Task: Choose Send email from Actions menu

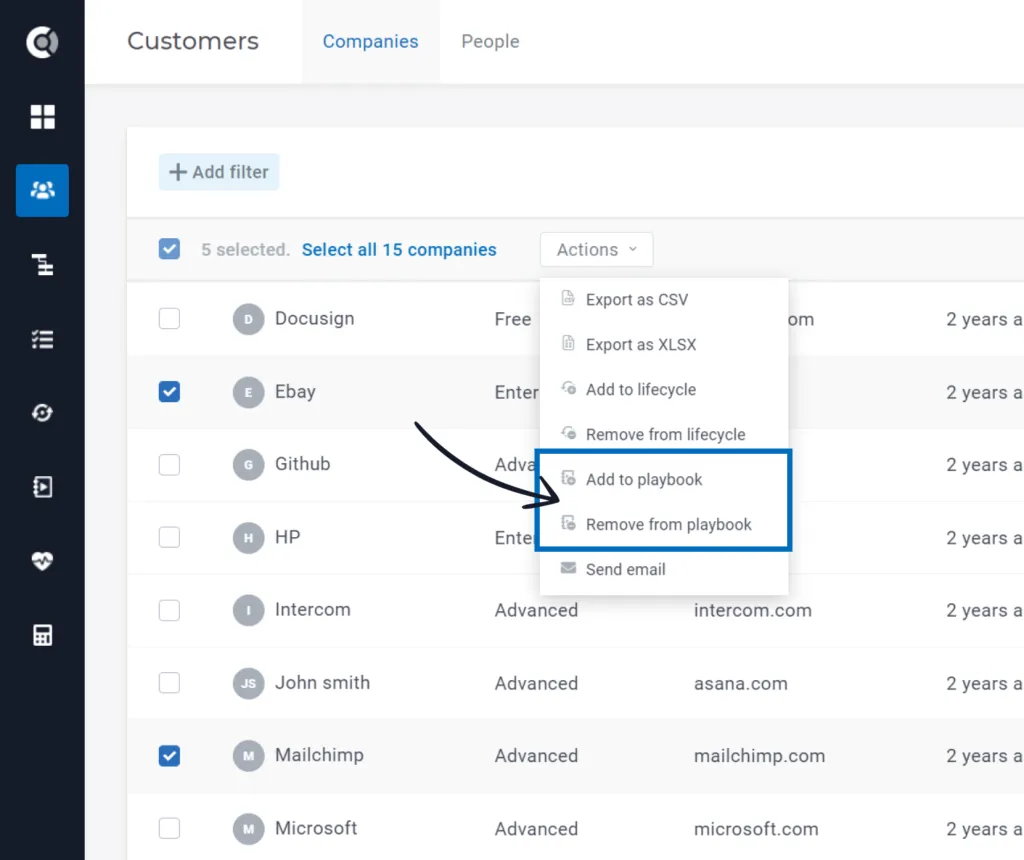Action: (x=664, y=570)
